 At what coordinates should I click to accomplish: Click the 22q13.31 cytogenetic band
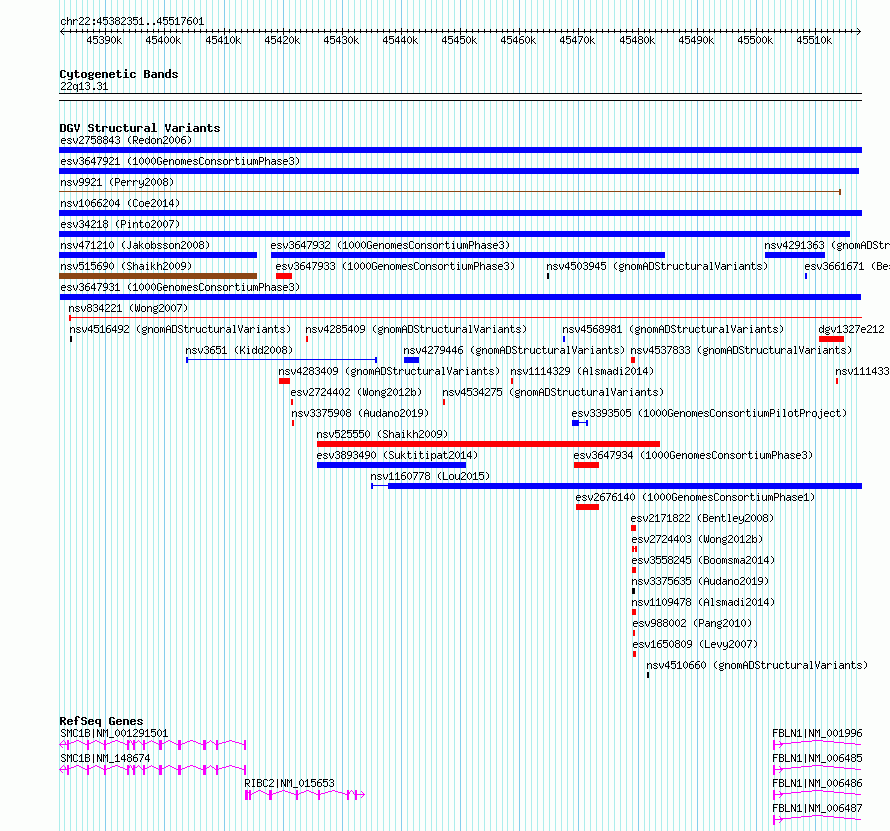point(460,97)
